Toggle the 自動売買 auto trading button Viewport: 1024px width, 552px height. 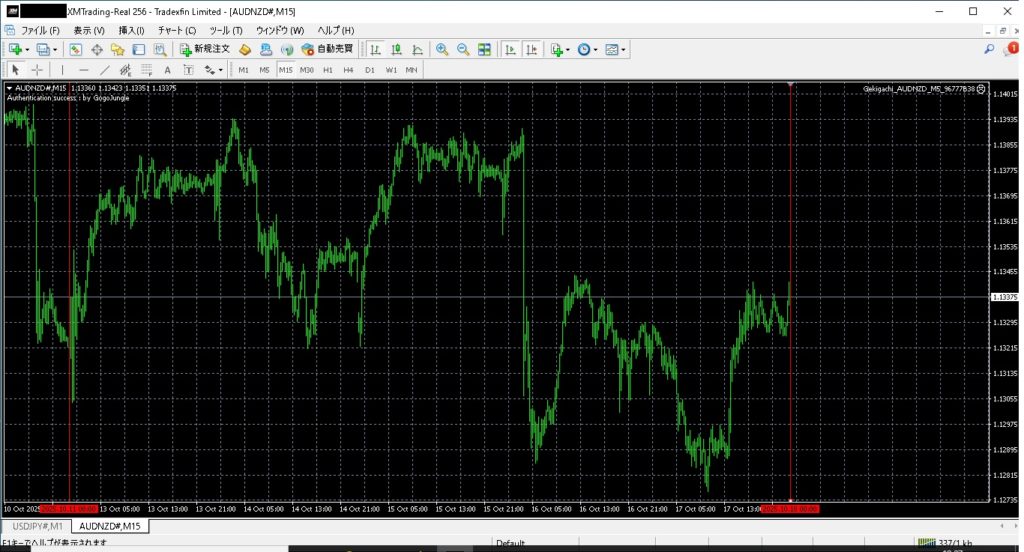click(327, 49)
